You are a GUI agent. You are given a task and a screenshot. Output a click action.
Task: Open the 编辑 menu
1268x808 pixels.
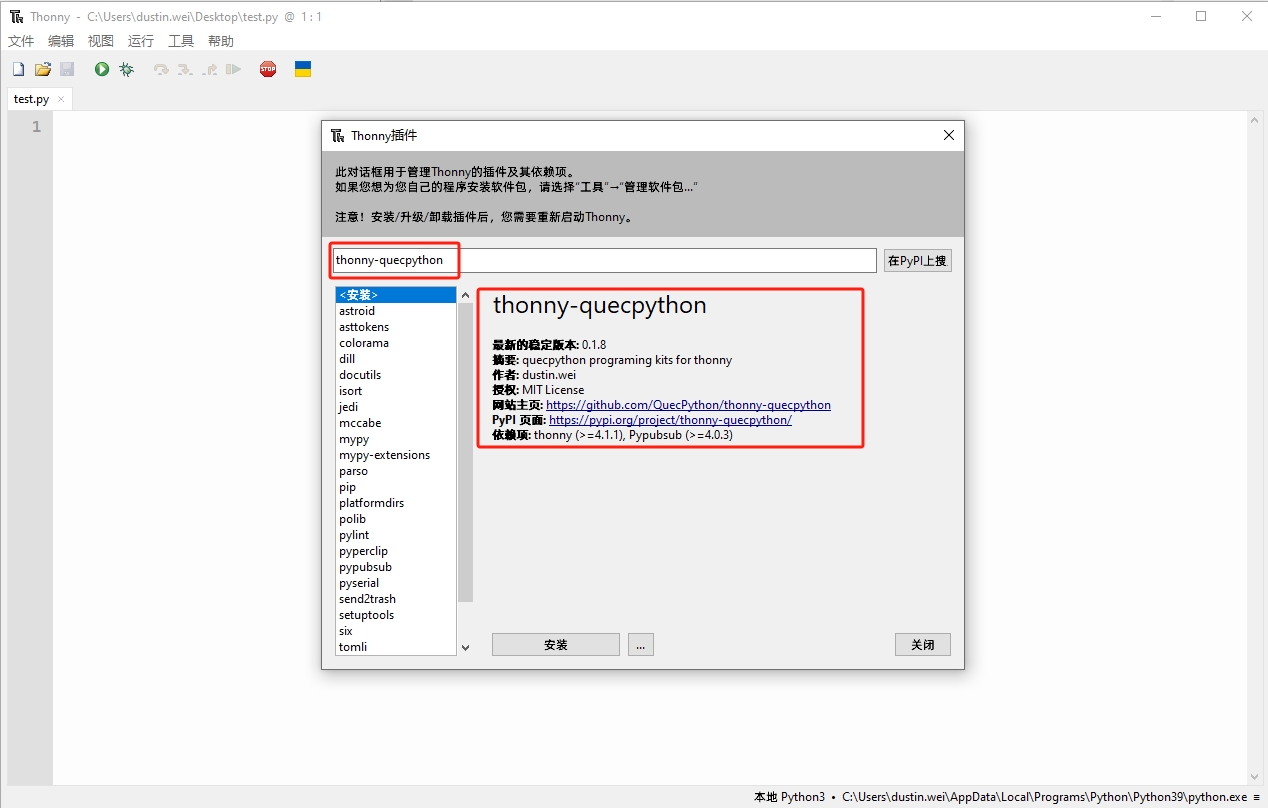[x=61, y=41]
